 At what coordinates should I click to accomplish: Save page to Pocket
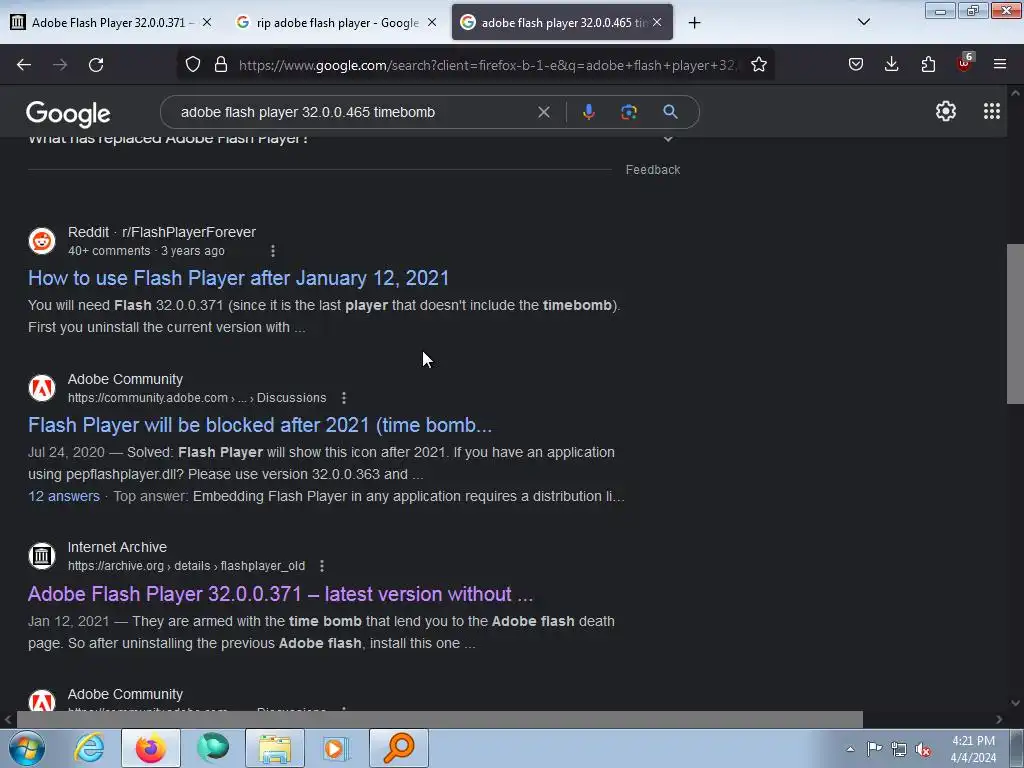point(856,65)
